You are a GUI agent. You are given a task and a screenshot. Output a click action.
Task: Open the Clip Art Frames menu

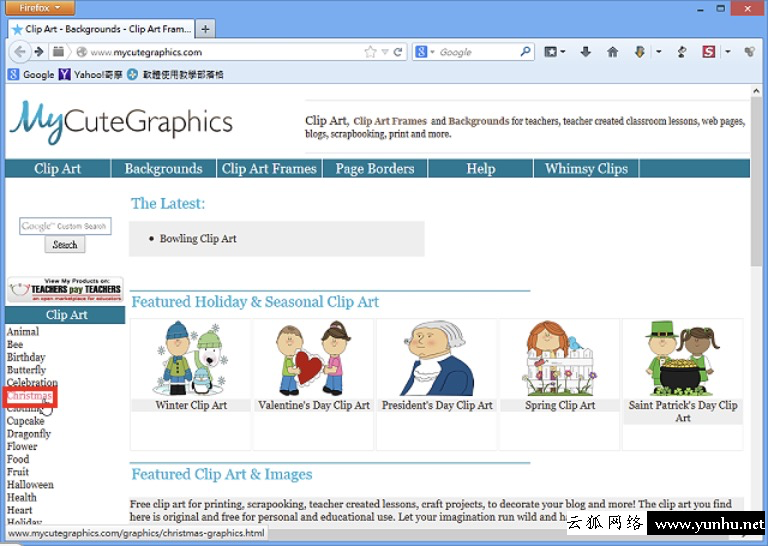269,168
